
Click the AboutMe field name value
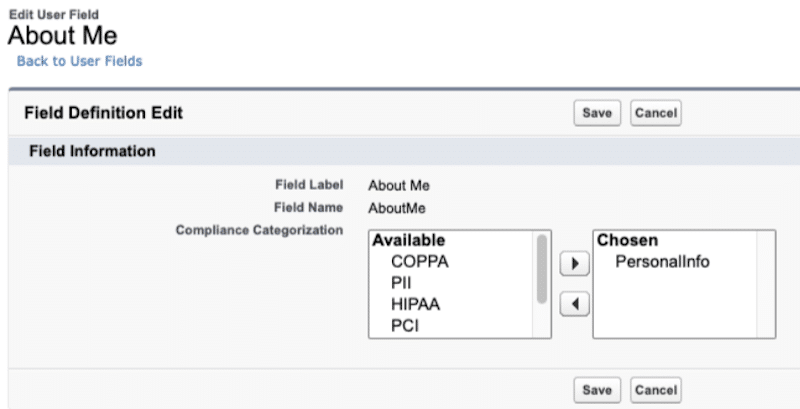[395, 207]
